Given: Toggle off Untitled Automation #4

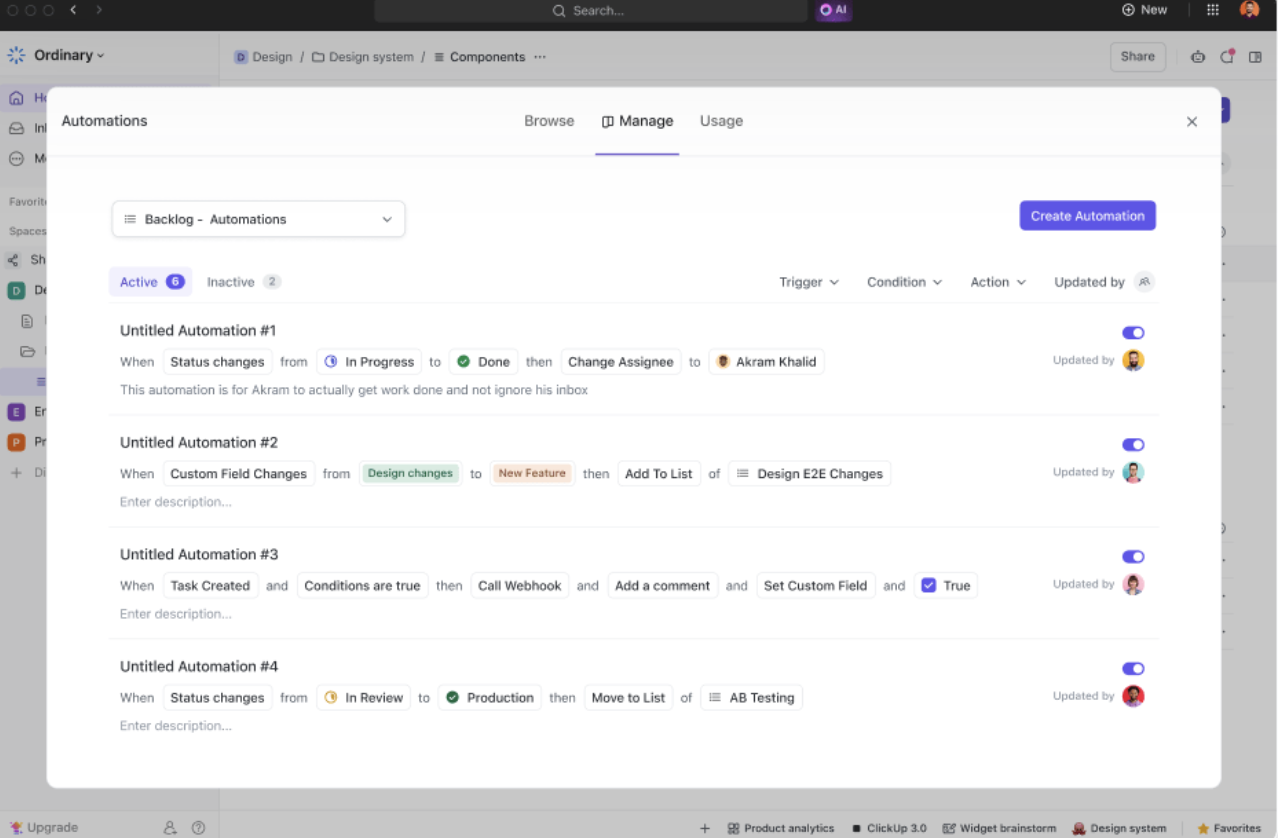Looking at the screenshot, I should [1133, 669].
